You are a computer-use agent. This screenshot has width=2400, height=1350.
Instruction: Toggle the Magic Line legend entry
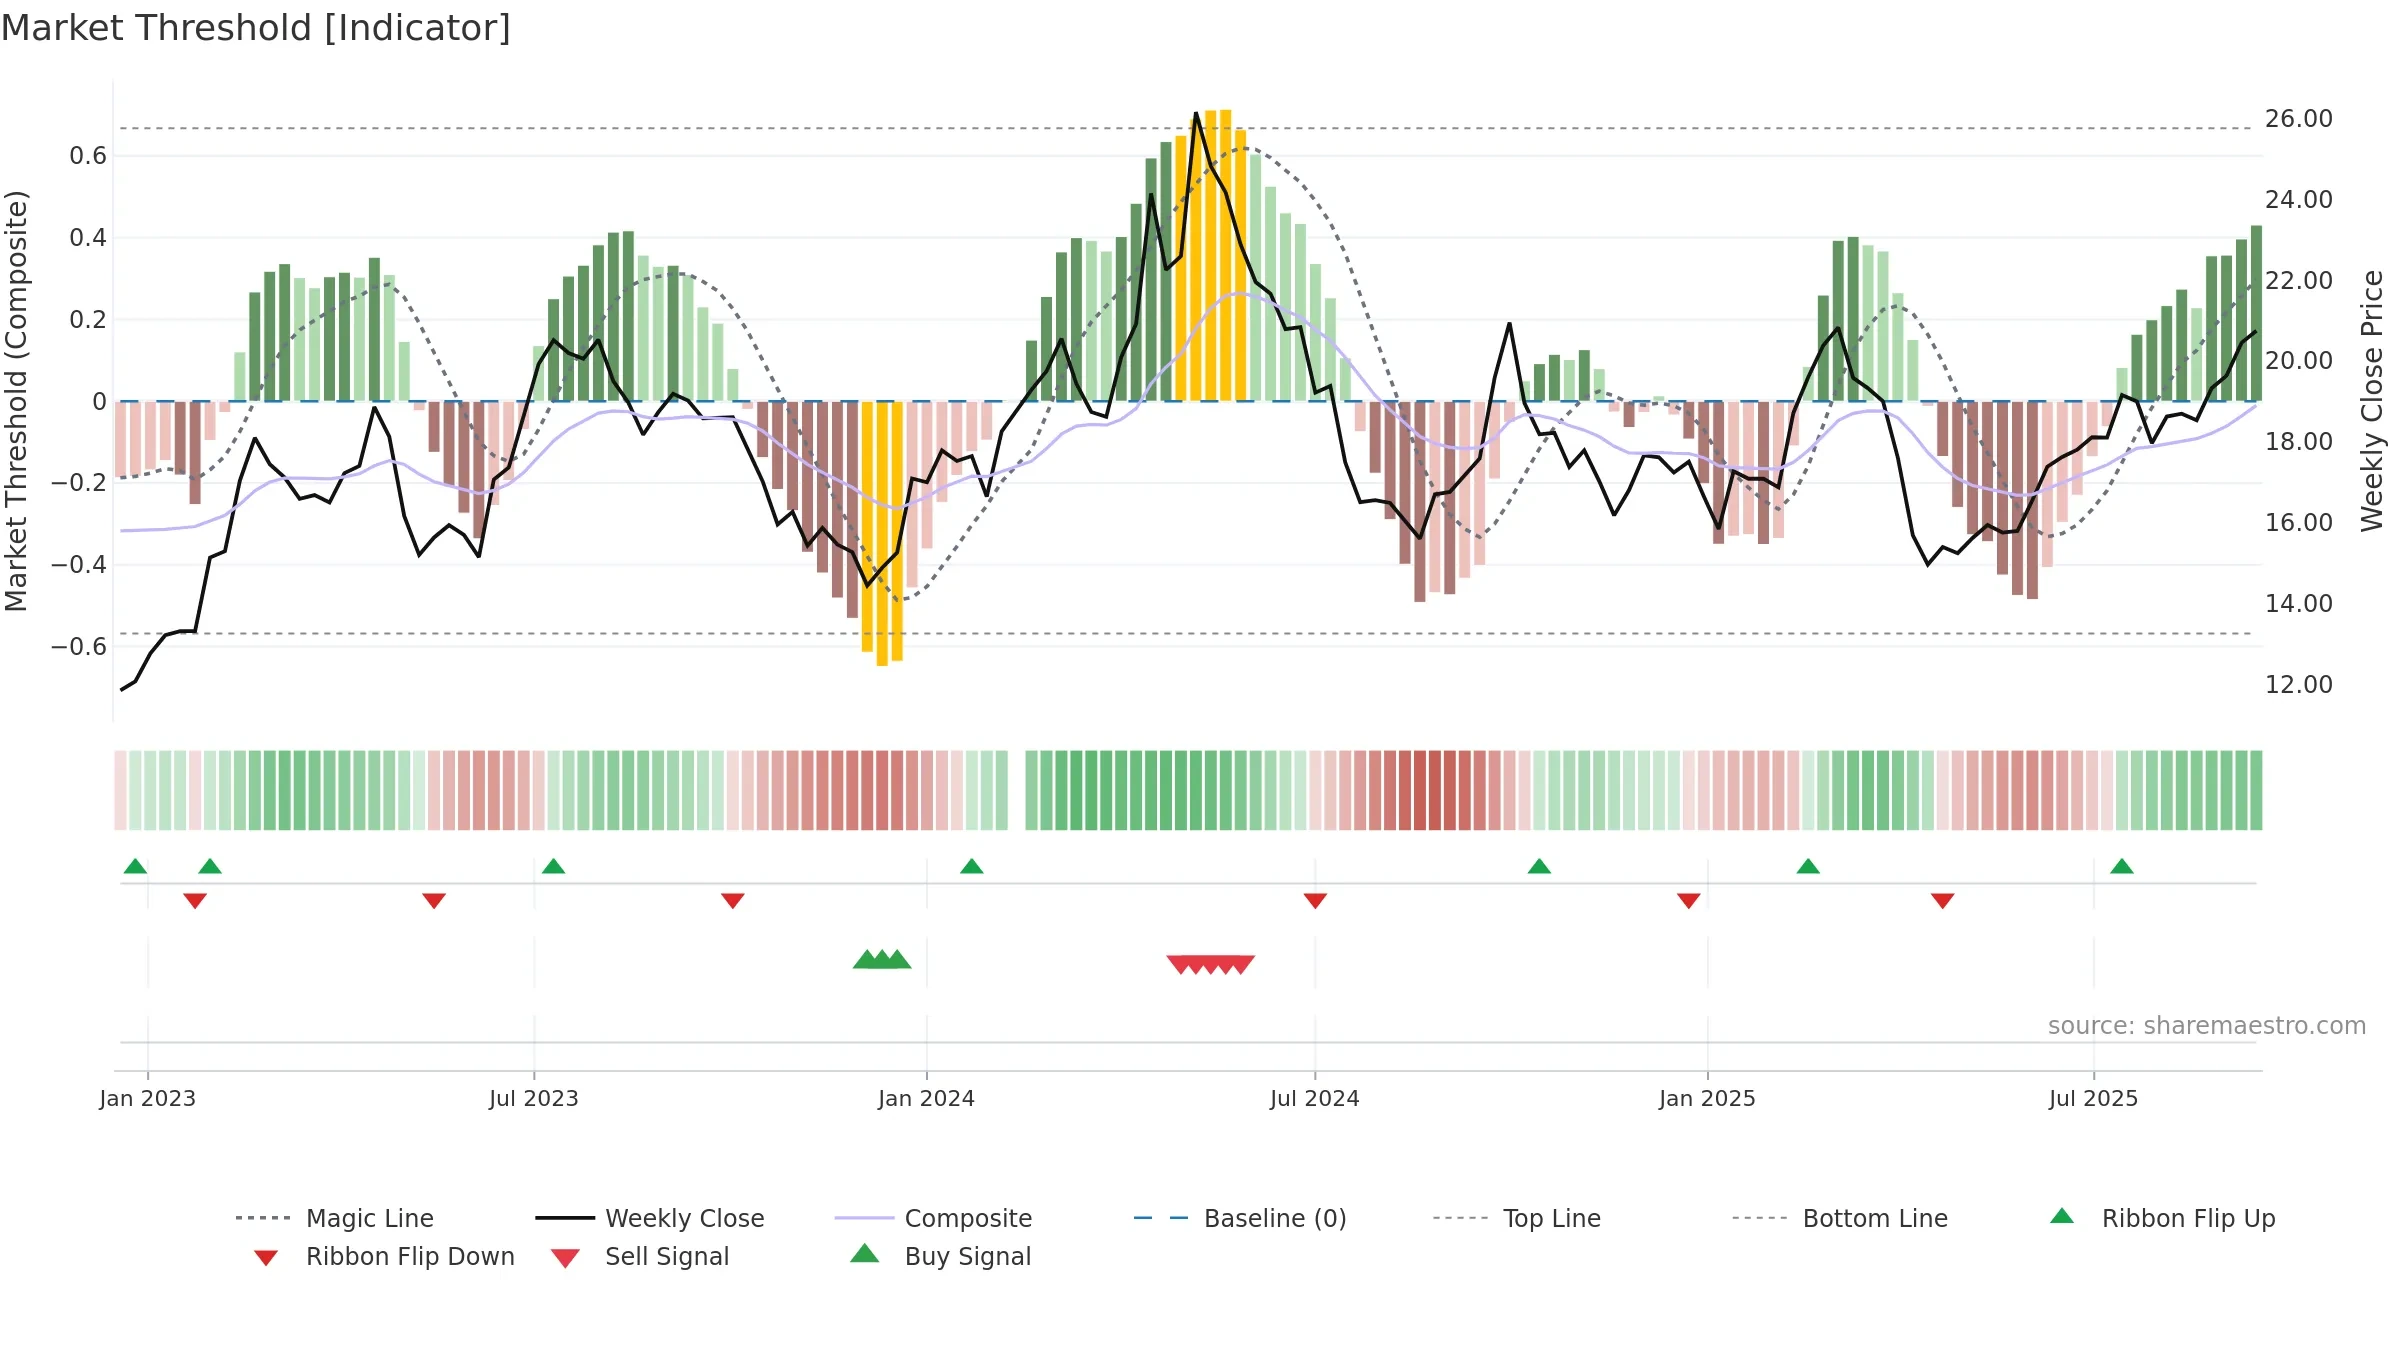[x=335, y=1218]
